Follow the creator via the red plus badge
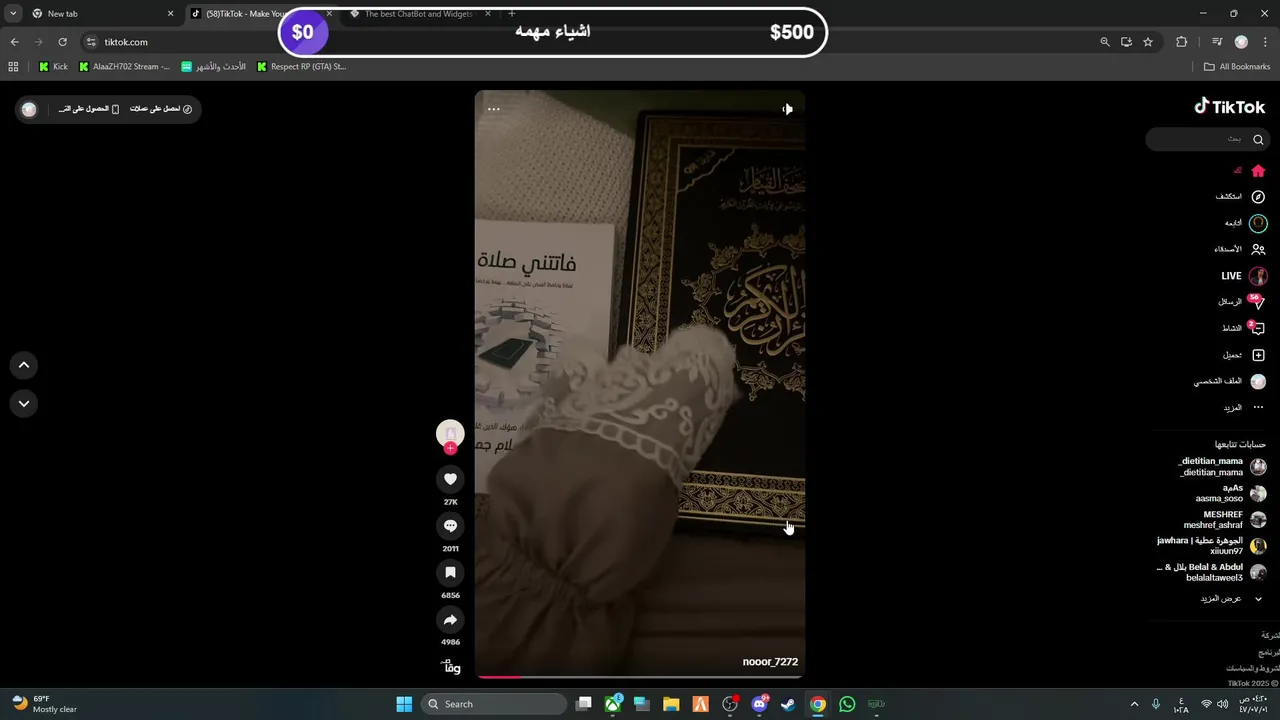Screen dimensions: 1280x720 450,448
